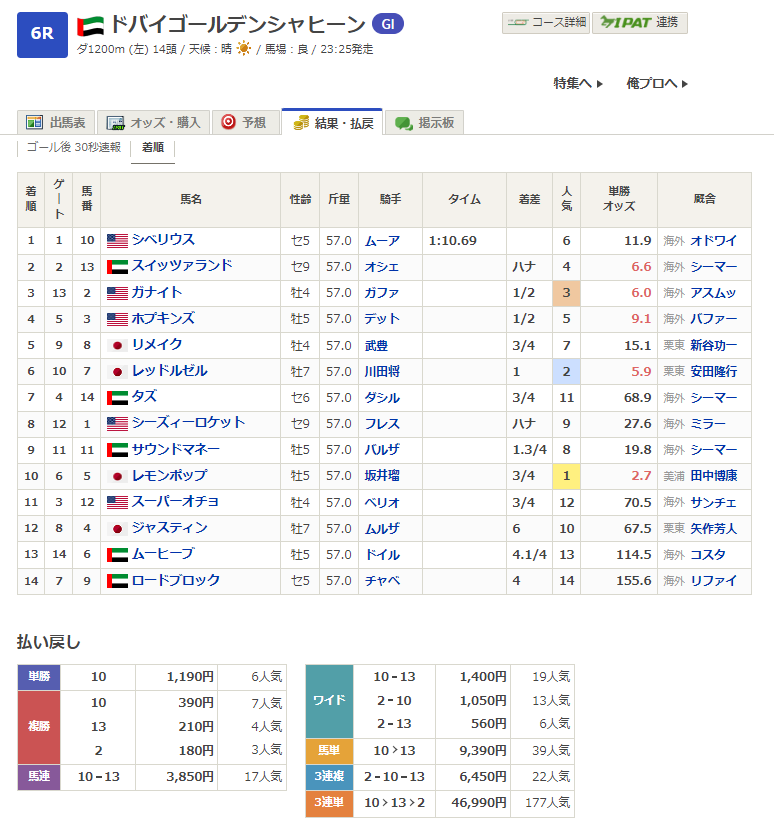Image resolution: width=774 pixels, height=827 pixels.
Task: Click the sunny weather icon
Action: pos(244,49)
